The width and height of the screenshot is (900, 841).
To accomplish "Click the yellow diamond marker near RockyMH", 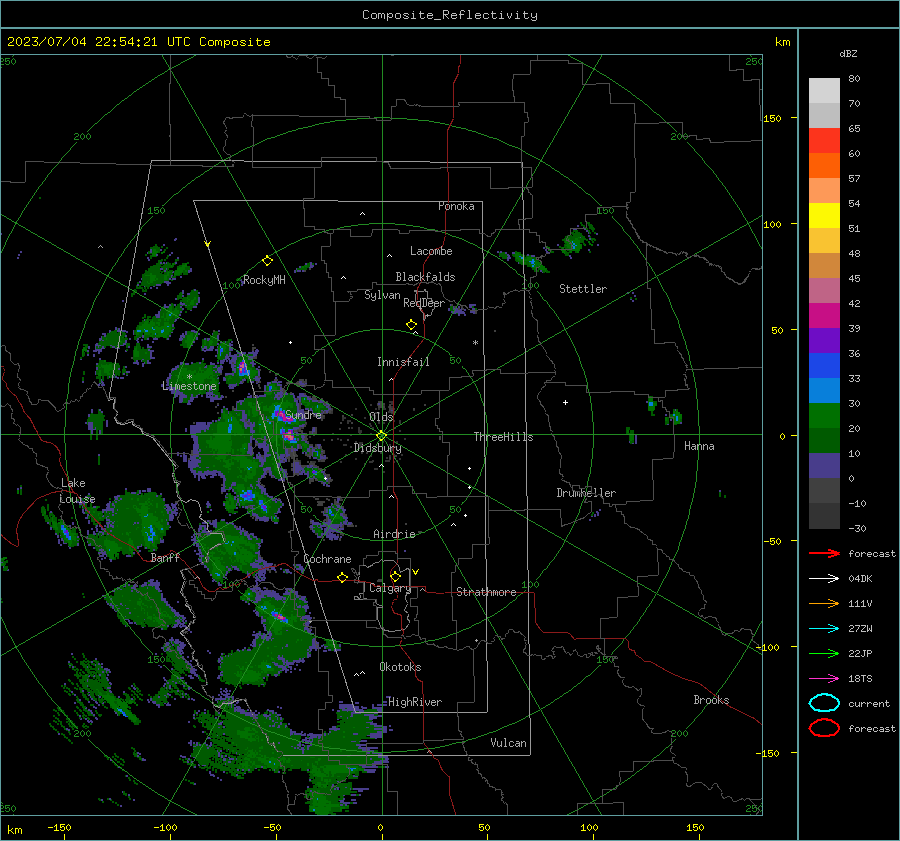I will coord(267,261).
